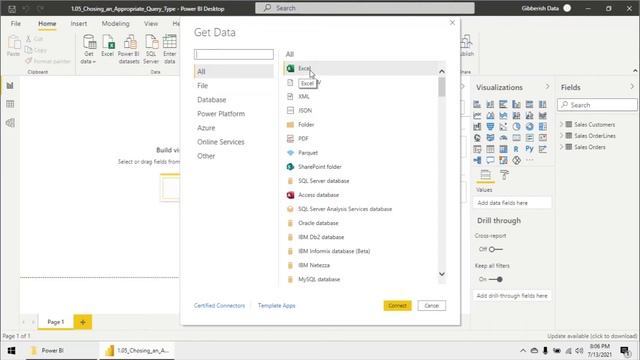Select the Other category in Get Data
Screen dimensions: 640x360
pyautogui.click(x=206, y=156)
